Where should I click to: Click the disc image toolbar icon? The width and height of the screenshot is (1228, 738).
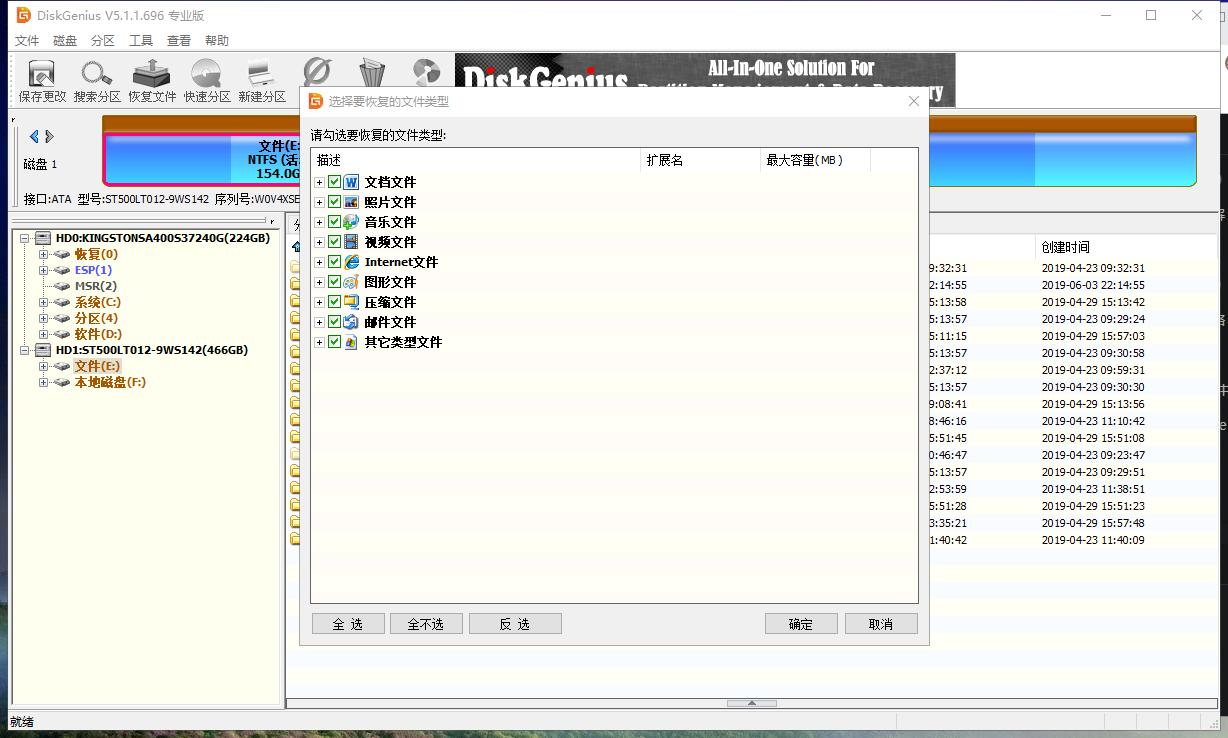pyautogui.click(x=427, y=73)
